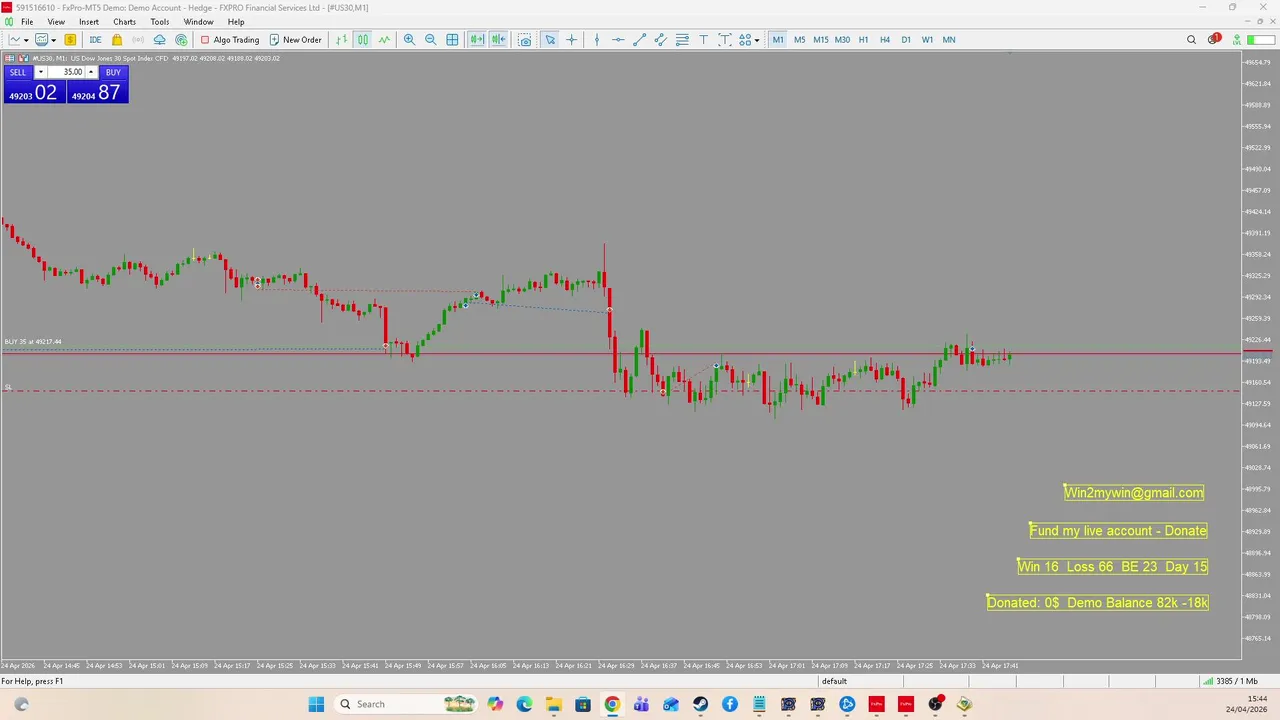
Task: Open the Help menu
Action: (x=236, y=22)
